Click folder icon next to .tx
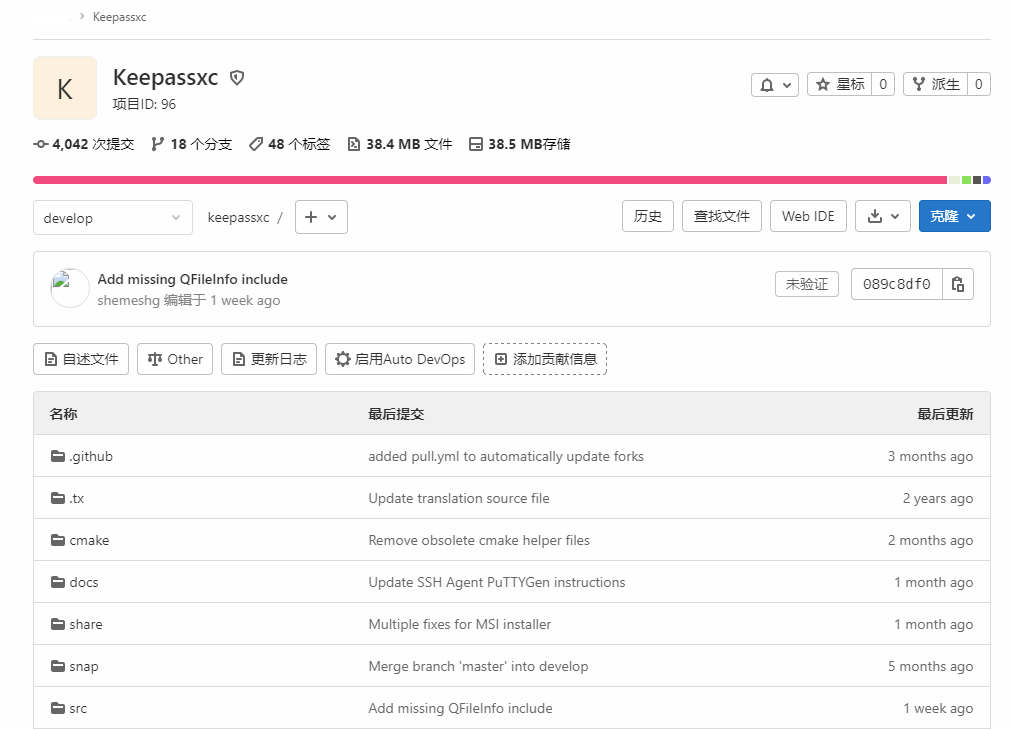 pos(58,498)
